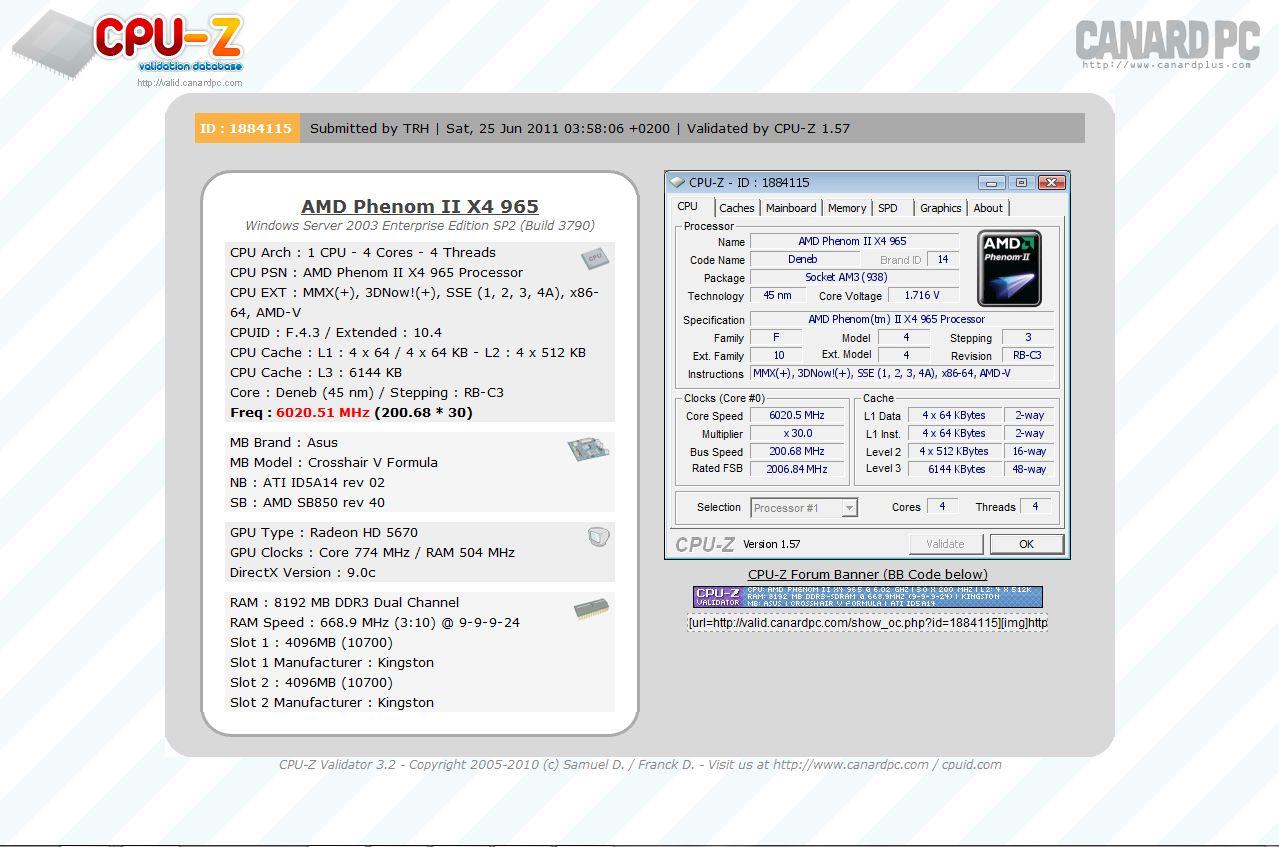Click the OK button
This screenshot has height=847, width=1279.
[1026, 544]
